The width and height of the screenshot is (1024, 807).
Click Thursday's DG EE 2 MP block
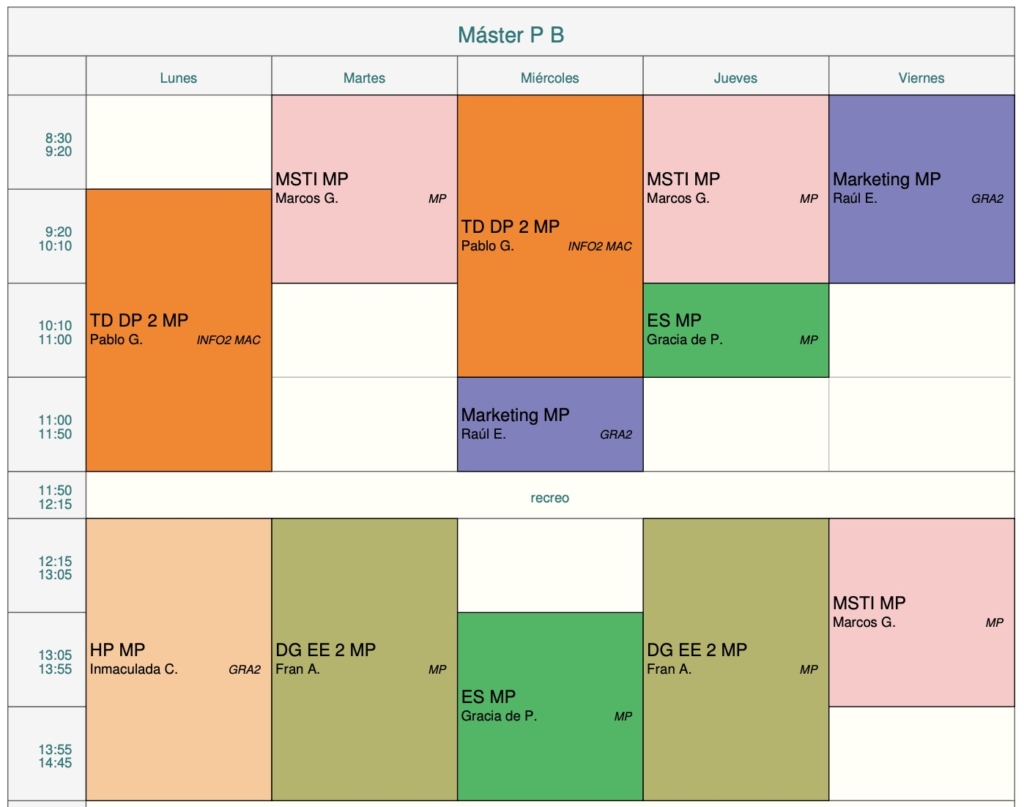(735, 659)
